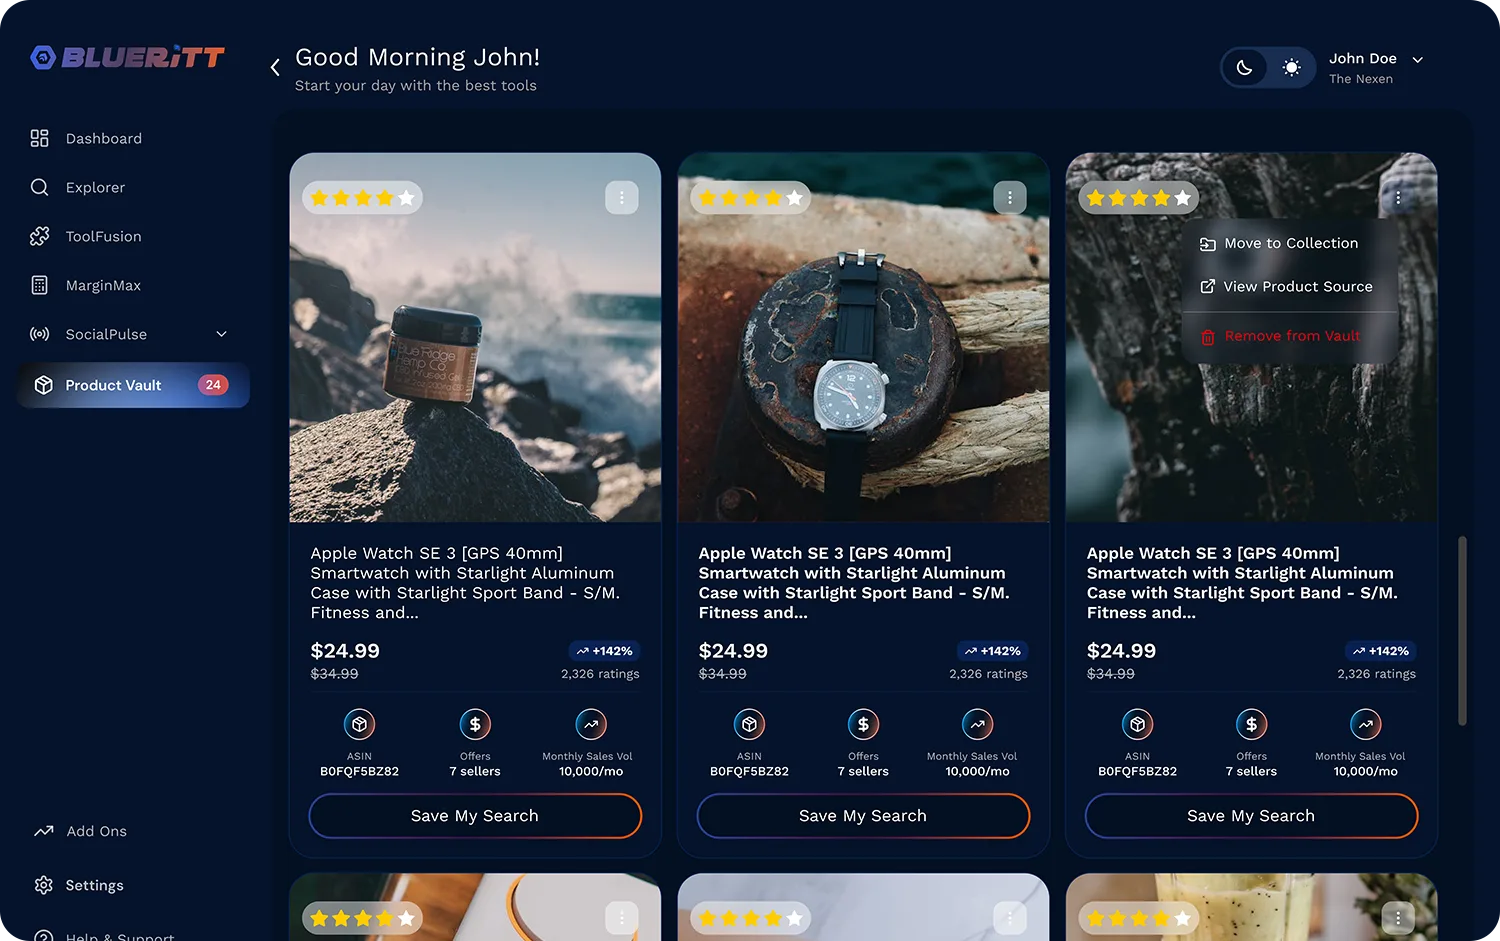Click the star rating on tree bark card
Screen dimensions: 1500x941
[x=1138, y=198]
